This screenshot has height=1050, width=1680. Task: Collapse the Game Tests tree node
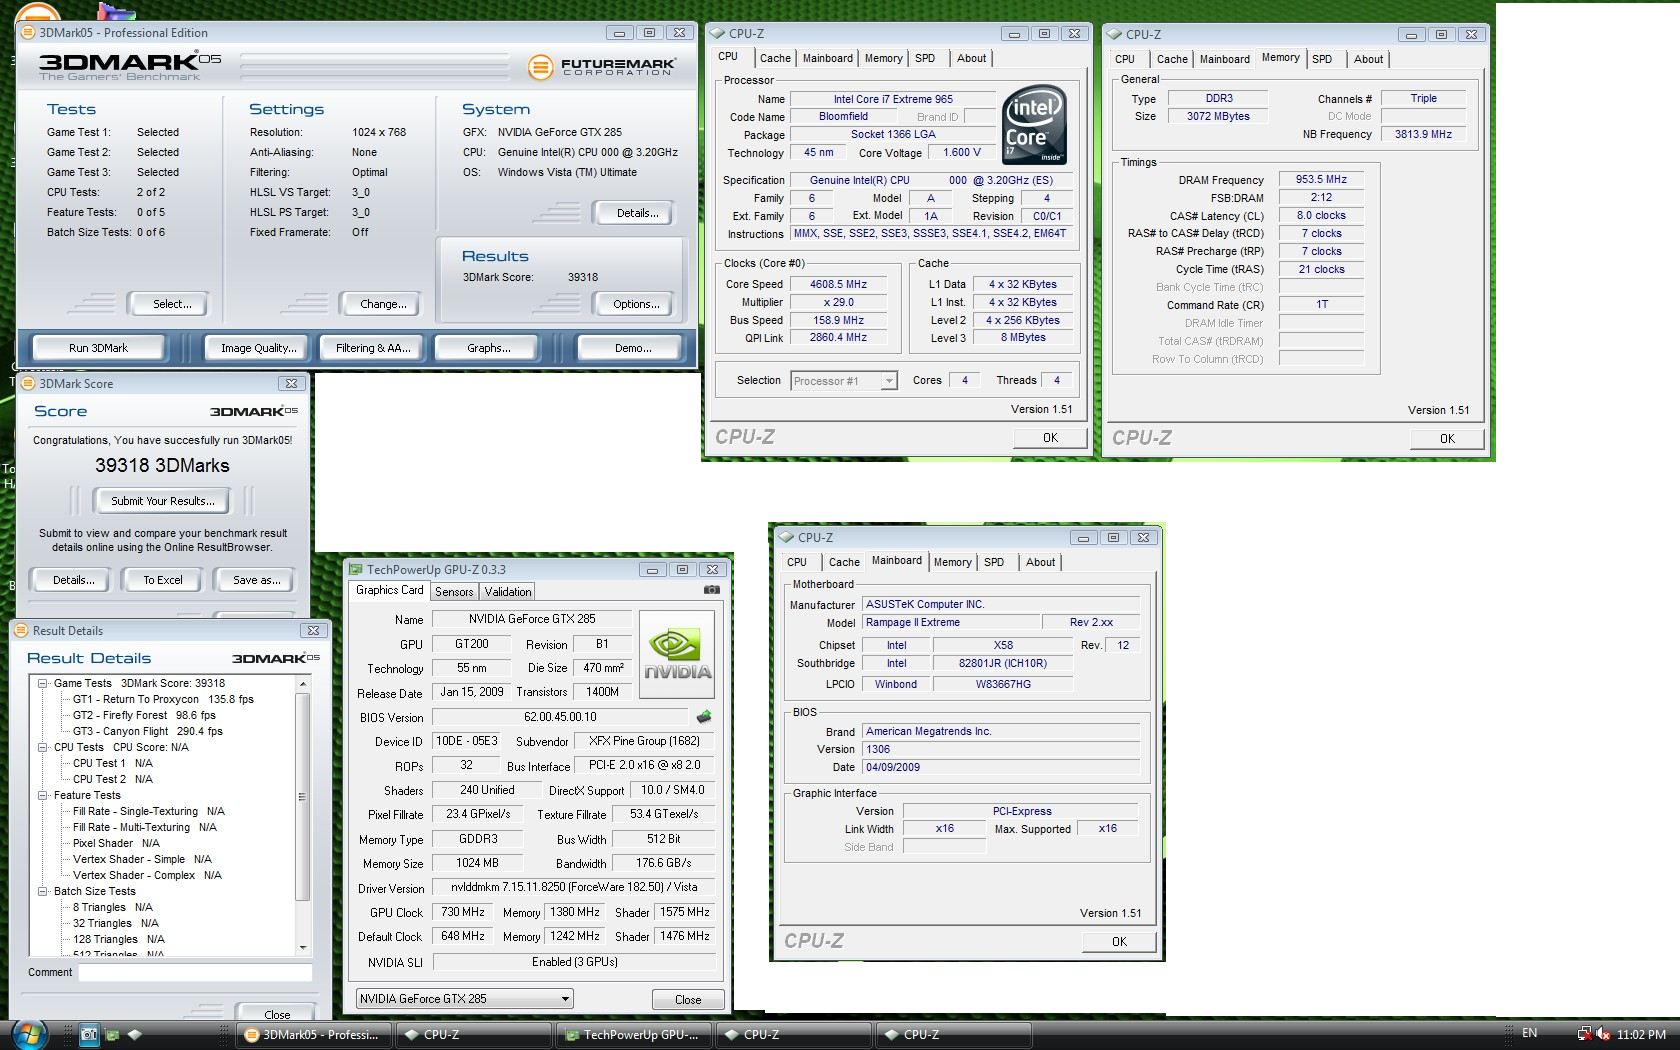(43, 684)
